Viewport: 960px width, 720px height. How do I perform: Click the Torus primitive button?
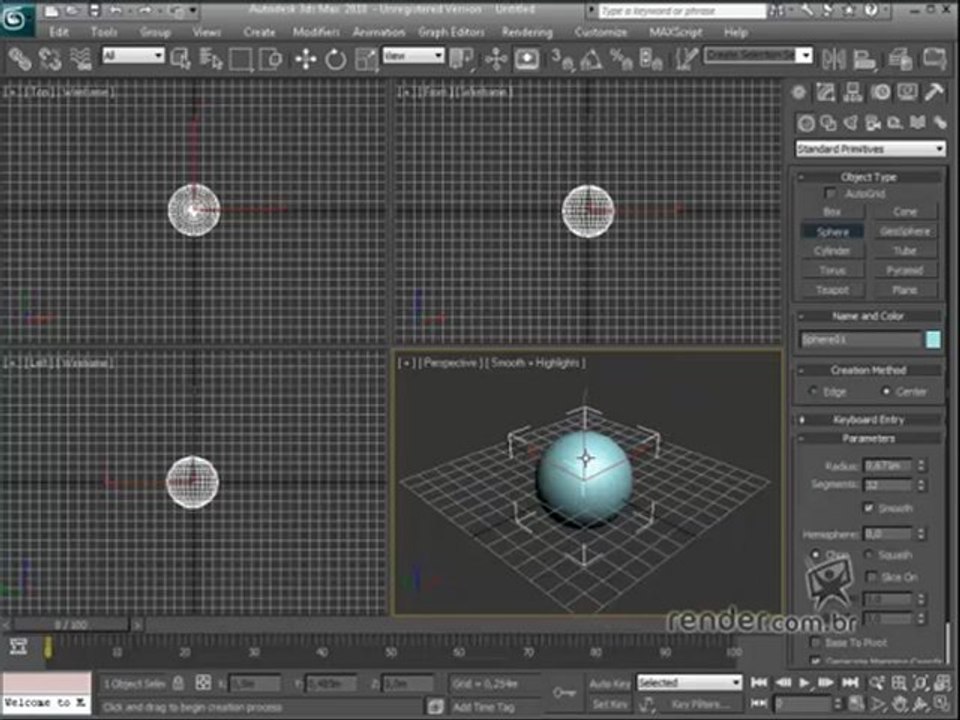click(x=832, y=270)
